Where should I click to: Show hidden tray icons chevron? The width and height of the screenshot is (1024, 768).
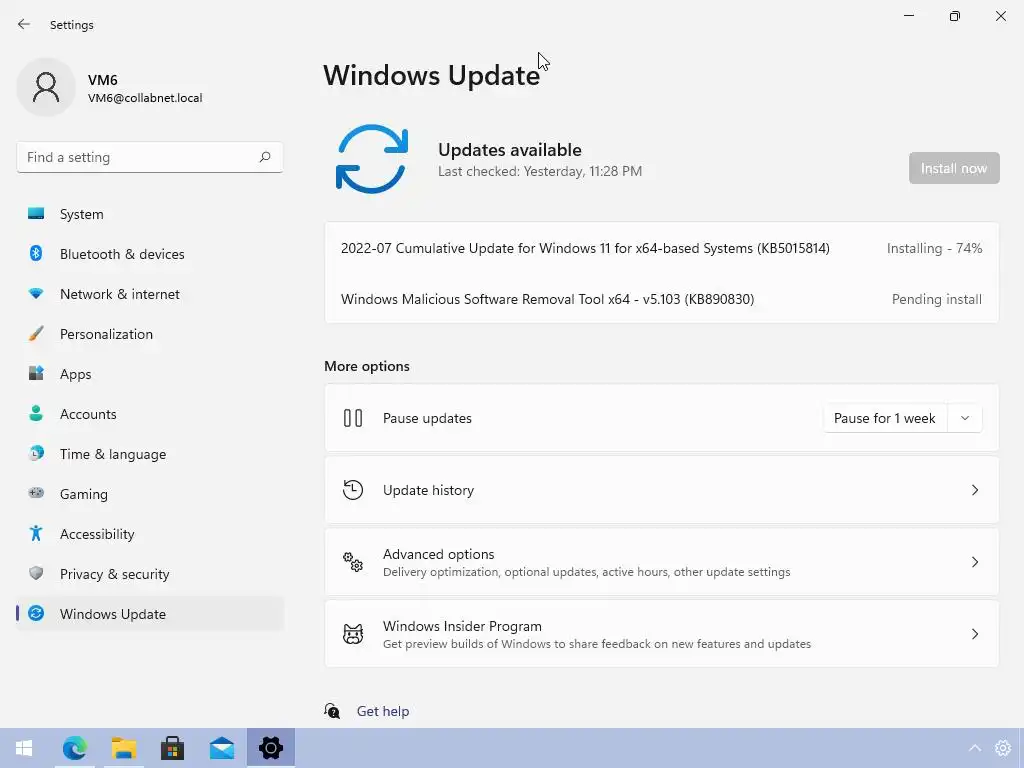pos(974,748)
